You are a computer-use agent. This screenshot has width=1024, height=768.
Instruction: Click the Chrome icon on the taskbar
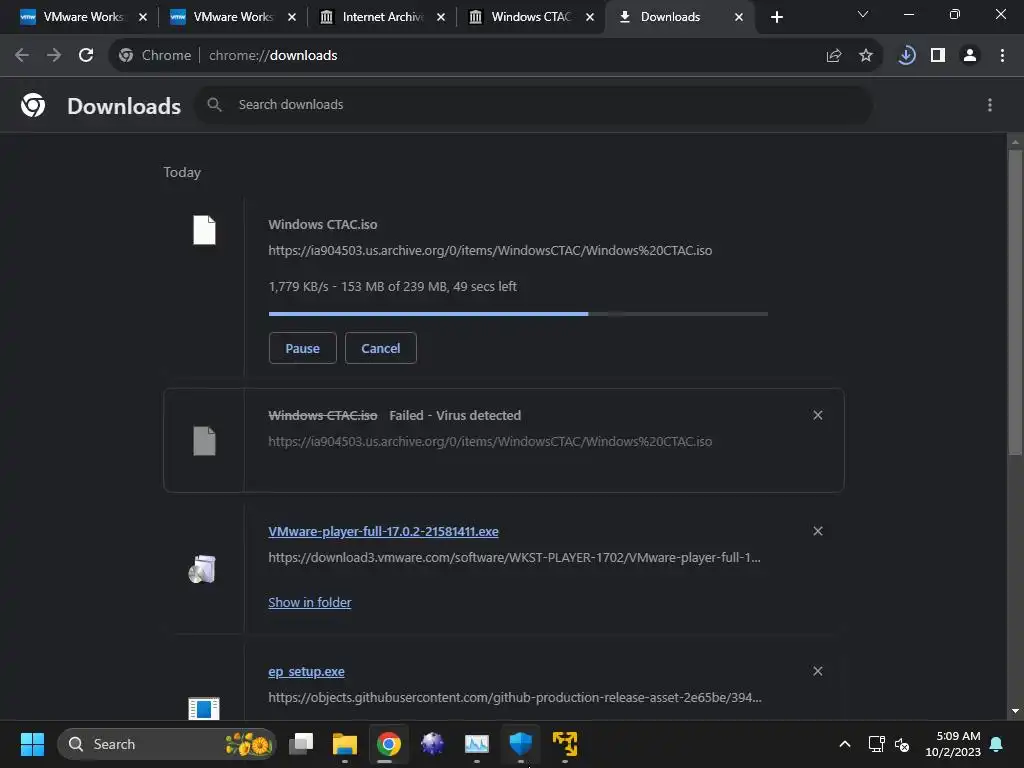pyautogui.click(x=389, y=744)
